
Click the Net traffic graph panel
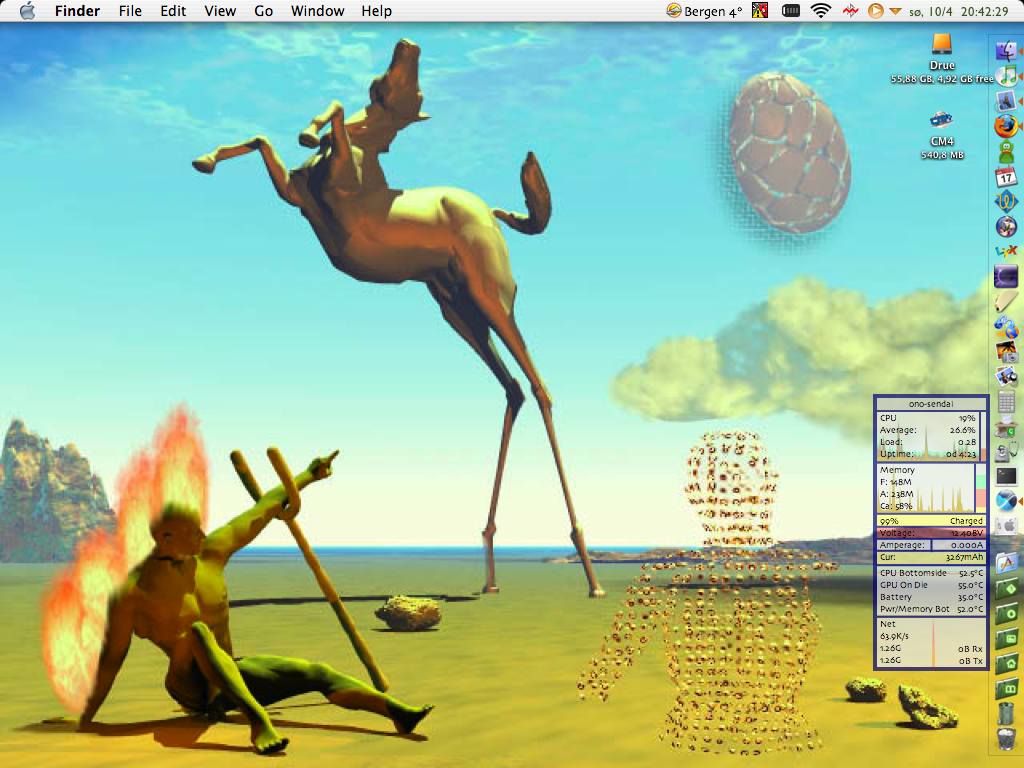click(931, 642)
